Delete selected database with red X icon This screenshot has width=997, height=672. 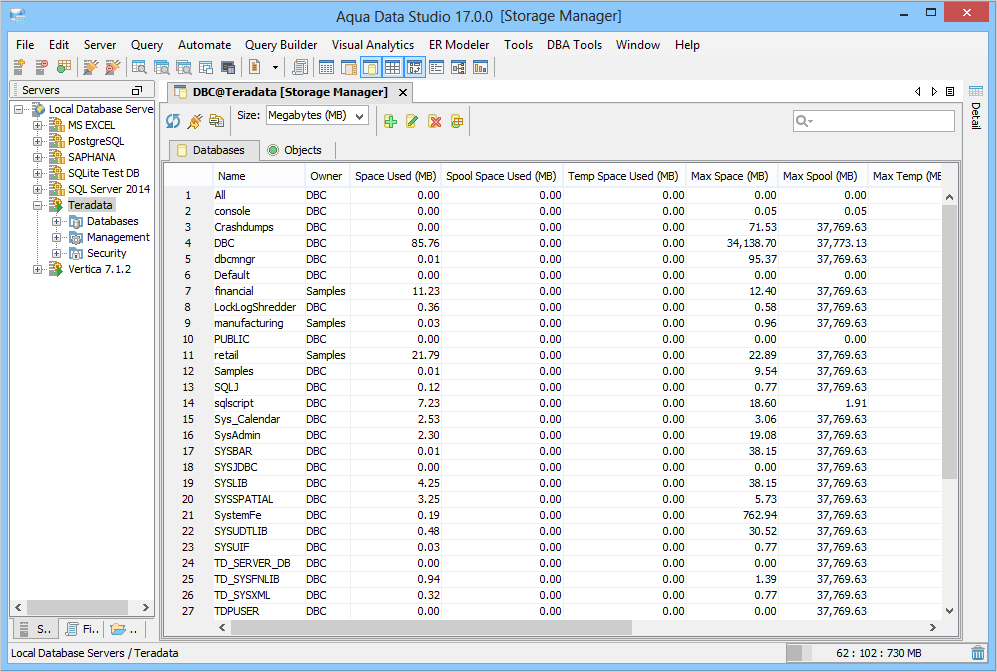pyautogui.click(x=434, y=121)
